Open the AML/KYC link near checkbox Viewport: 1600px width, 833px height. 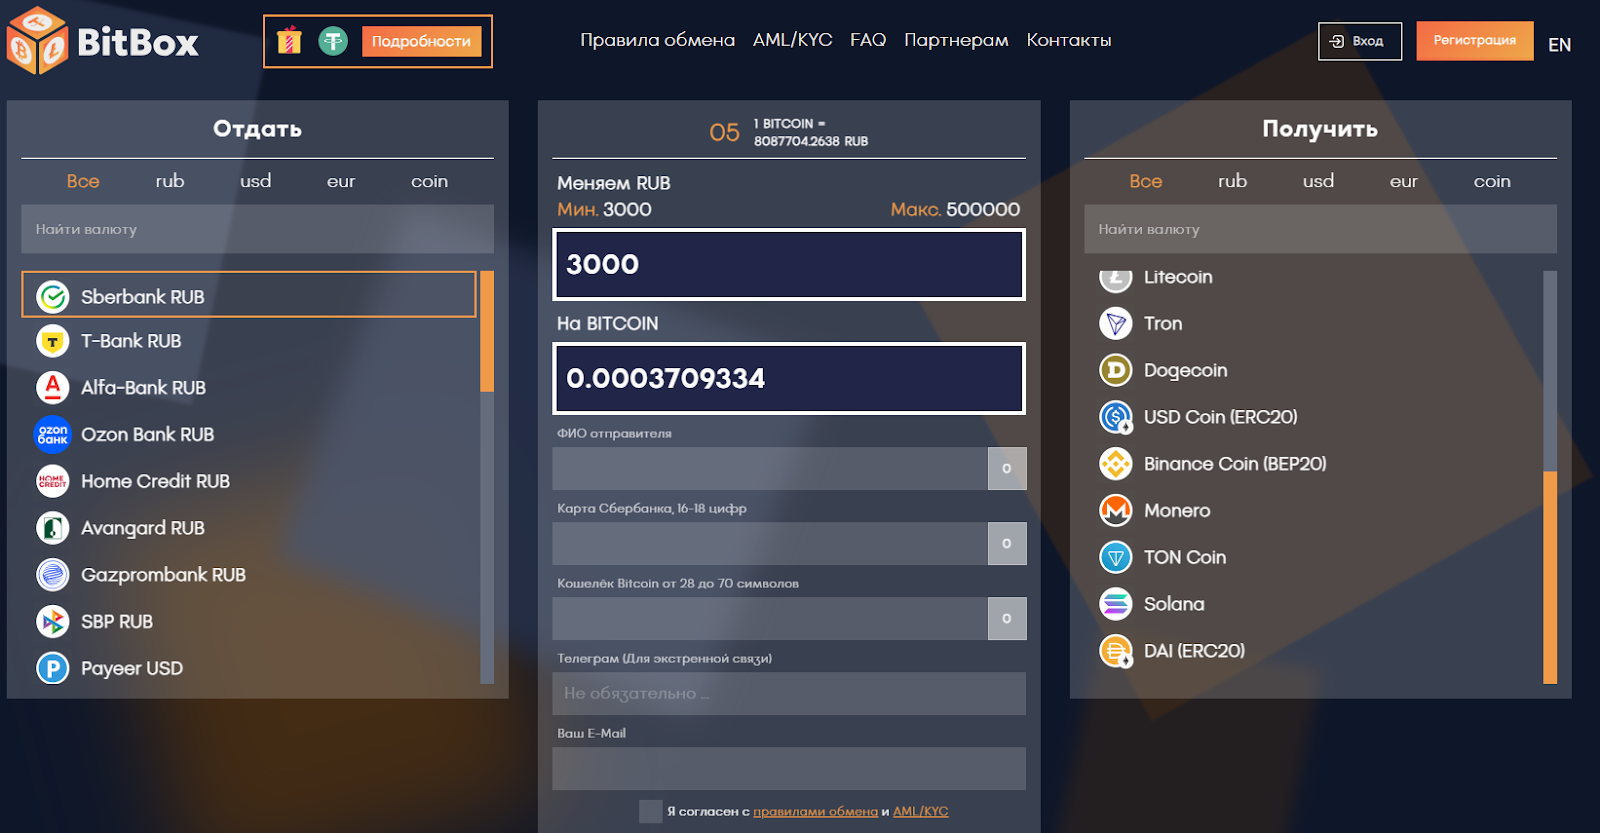(920, 811)
